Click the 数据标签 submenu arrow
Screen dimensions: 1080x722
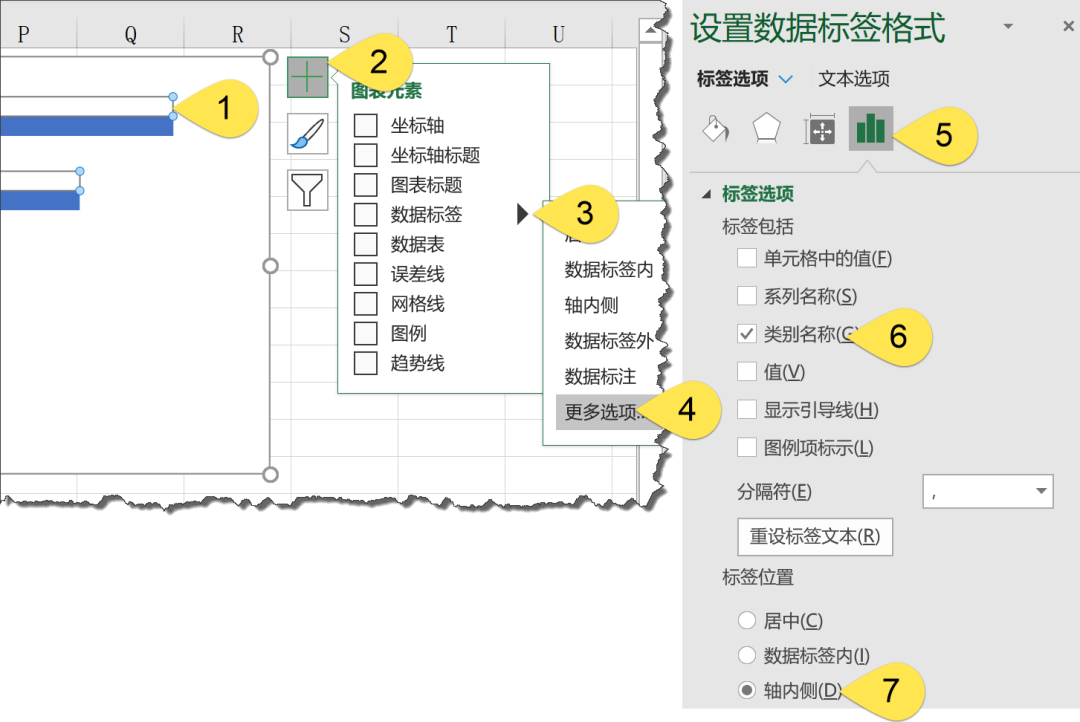[x=523, y=214]
